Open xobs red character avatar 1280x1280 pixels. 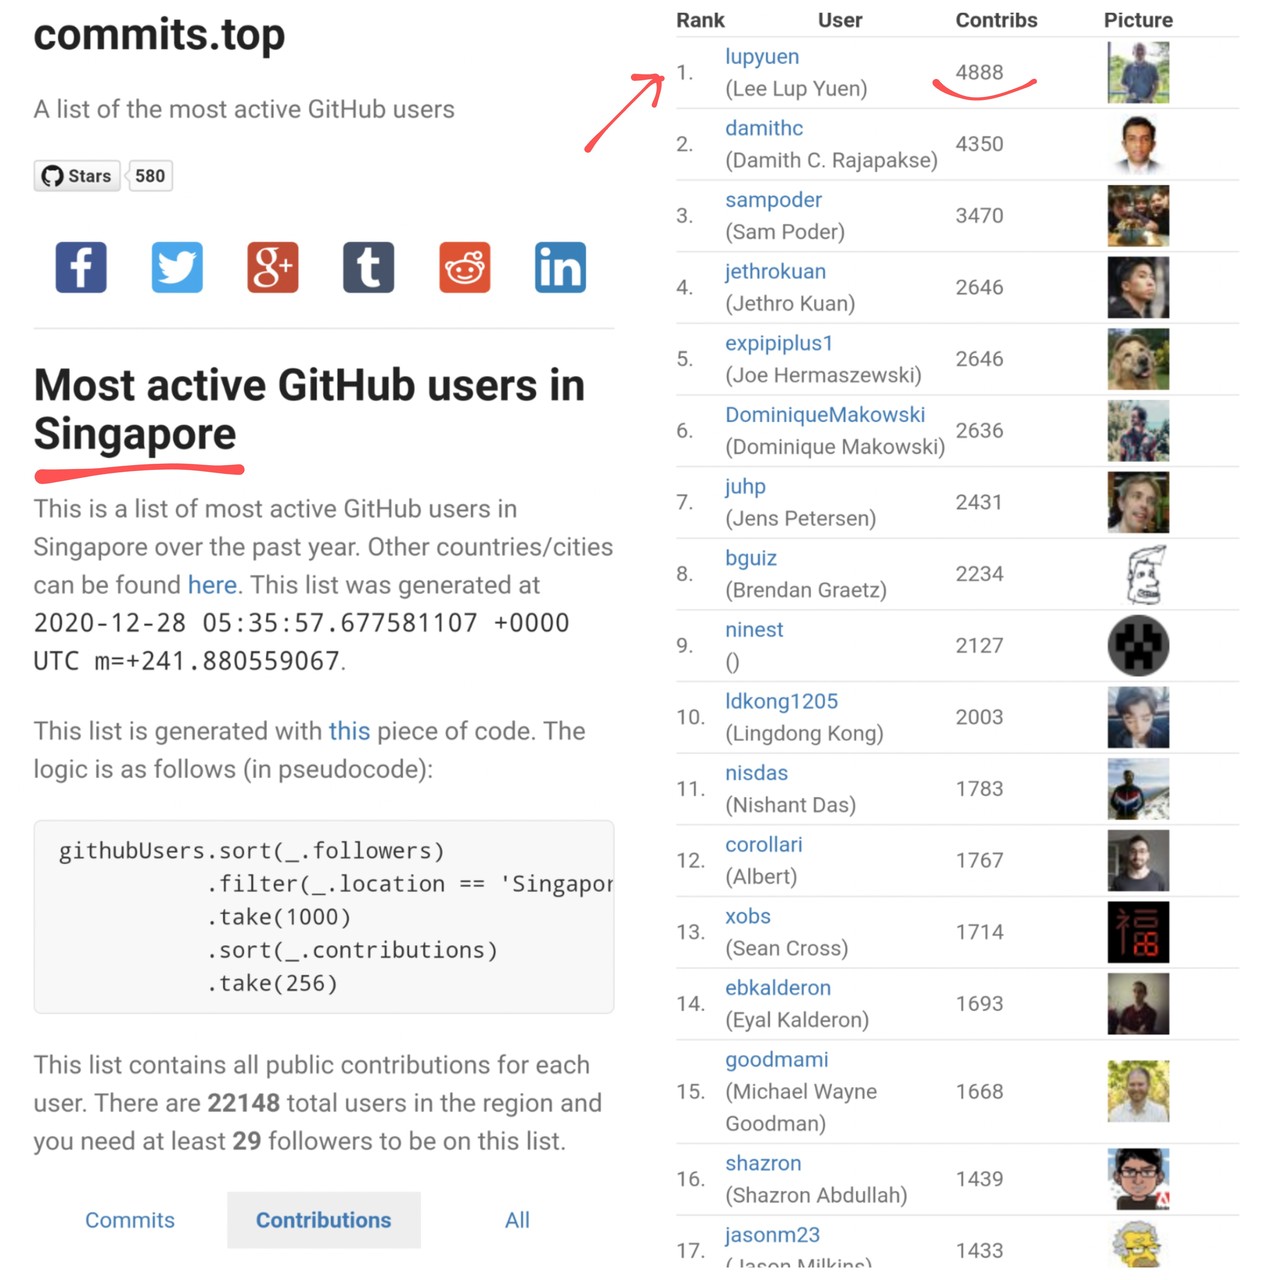[x=1138, y=932]
